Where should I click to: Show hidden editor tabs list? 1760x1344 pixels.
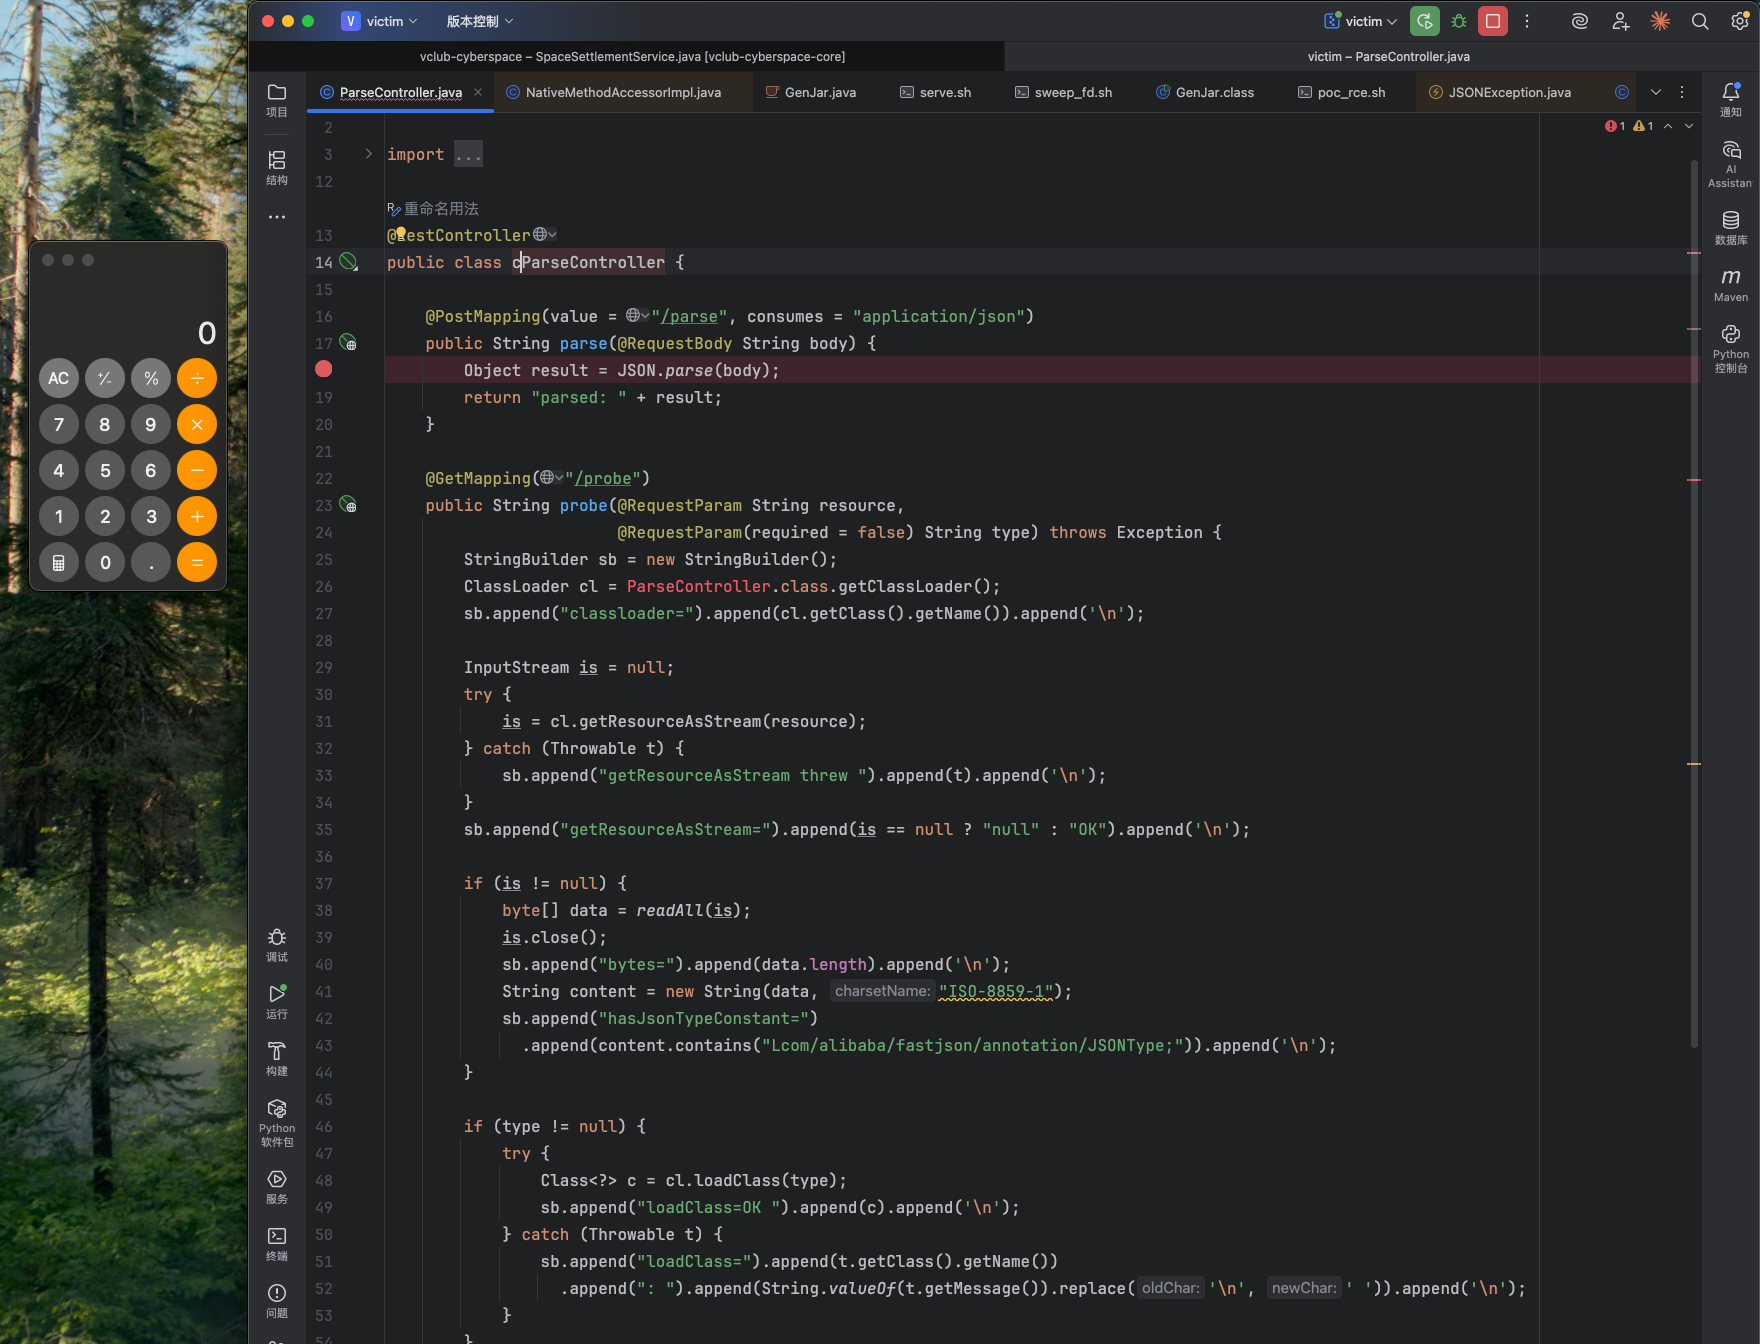(x=1656, y=92)
